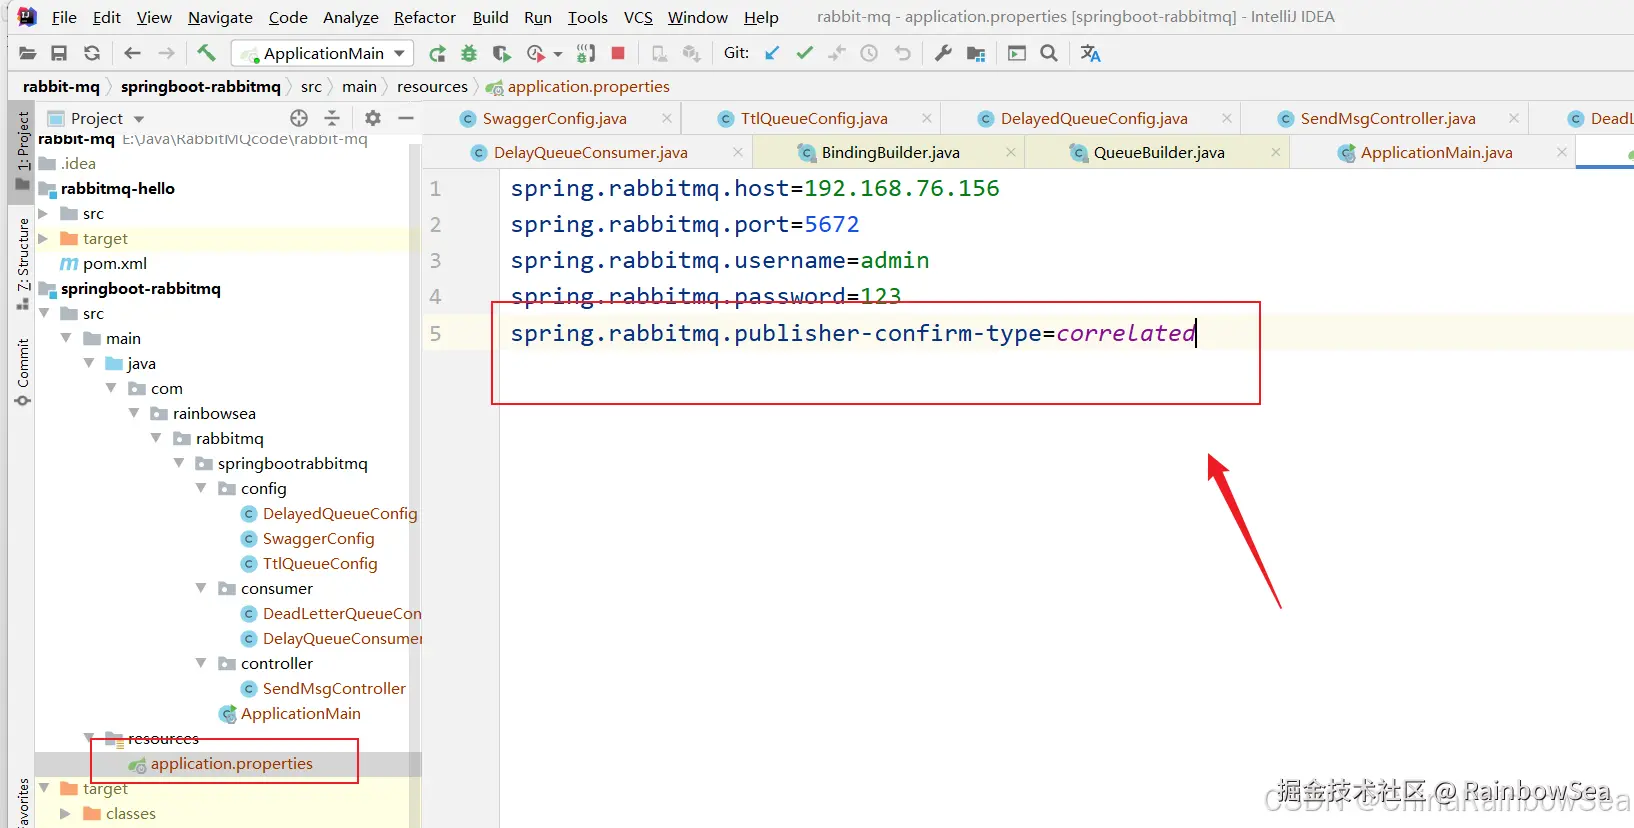Click the Translate icon in toolbar
The height and width of the screenshot is (828, 1634).
pos(1090,53)
